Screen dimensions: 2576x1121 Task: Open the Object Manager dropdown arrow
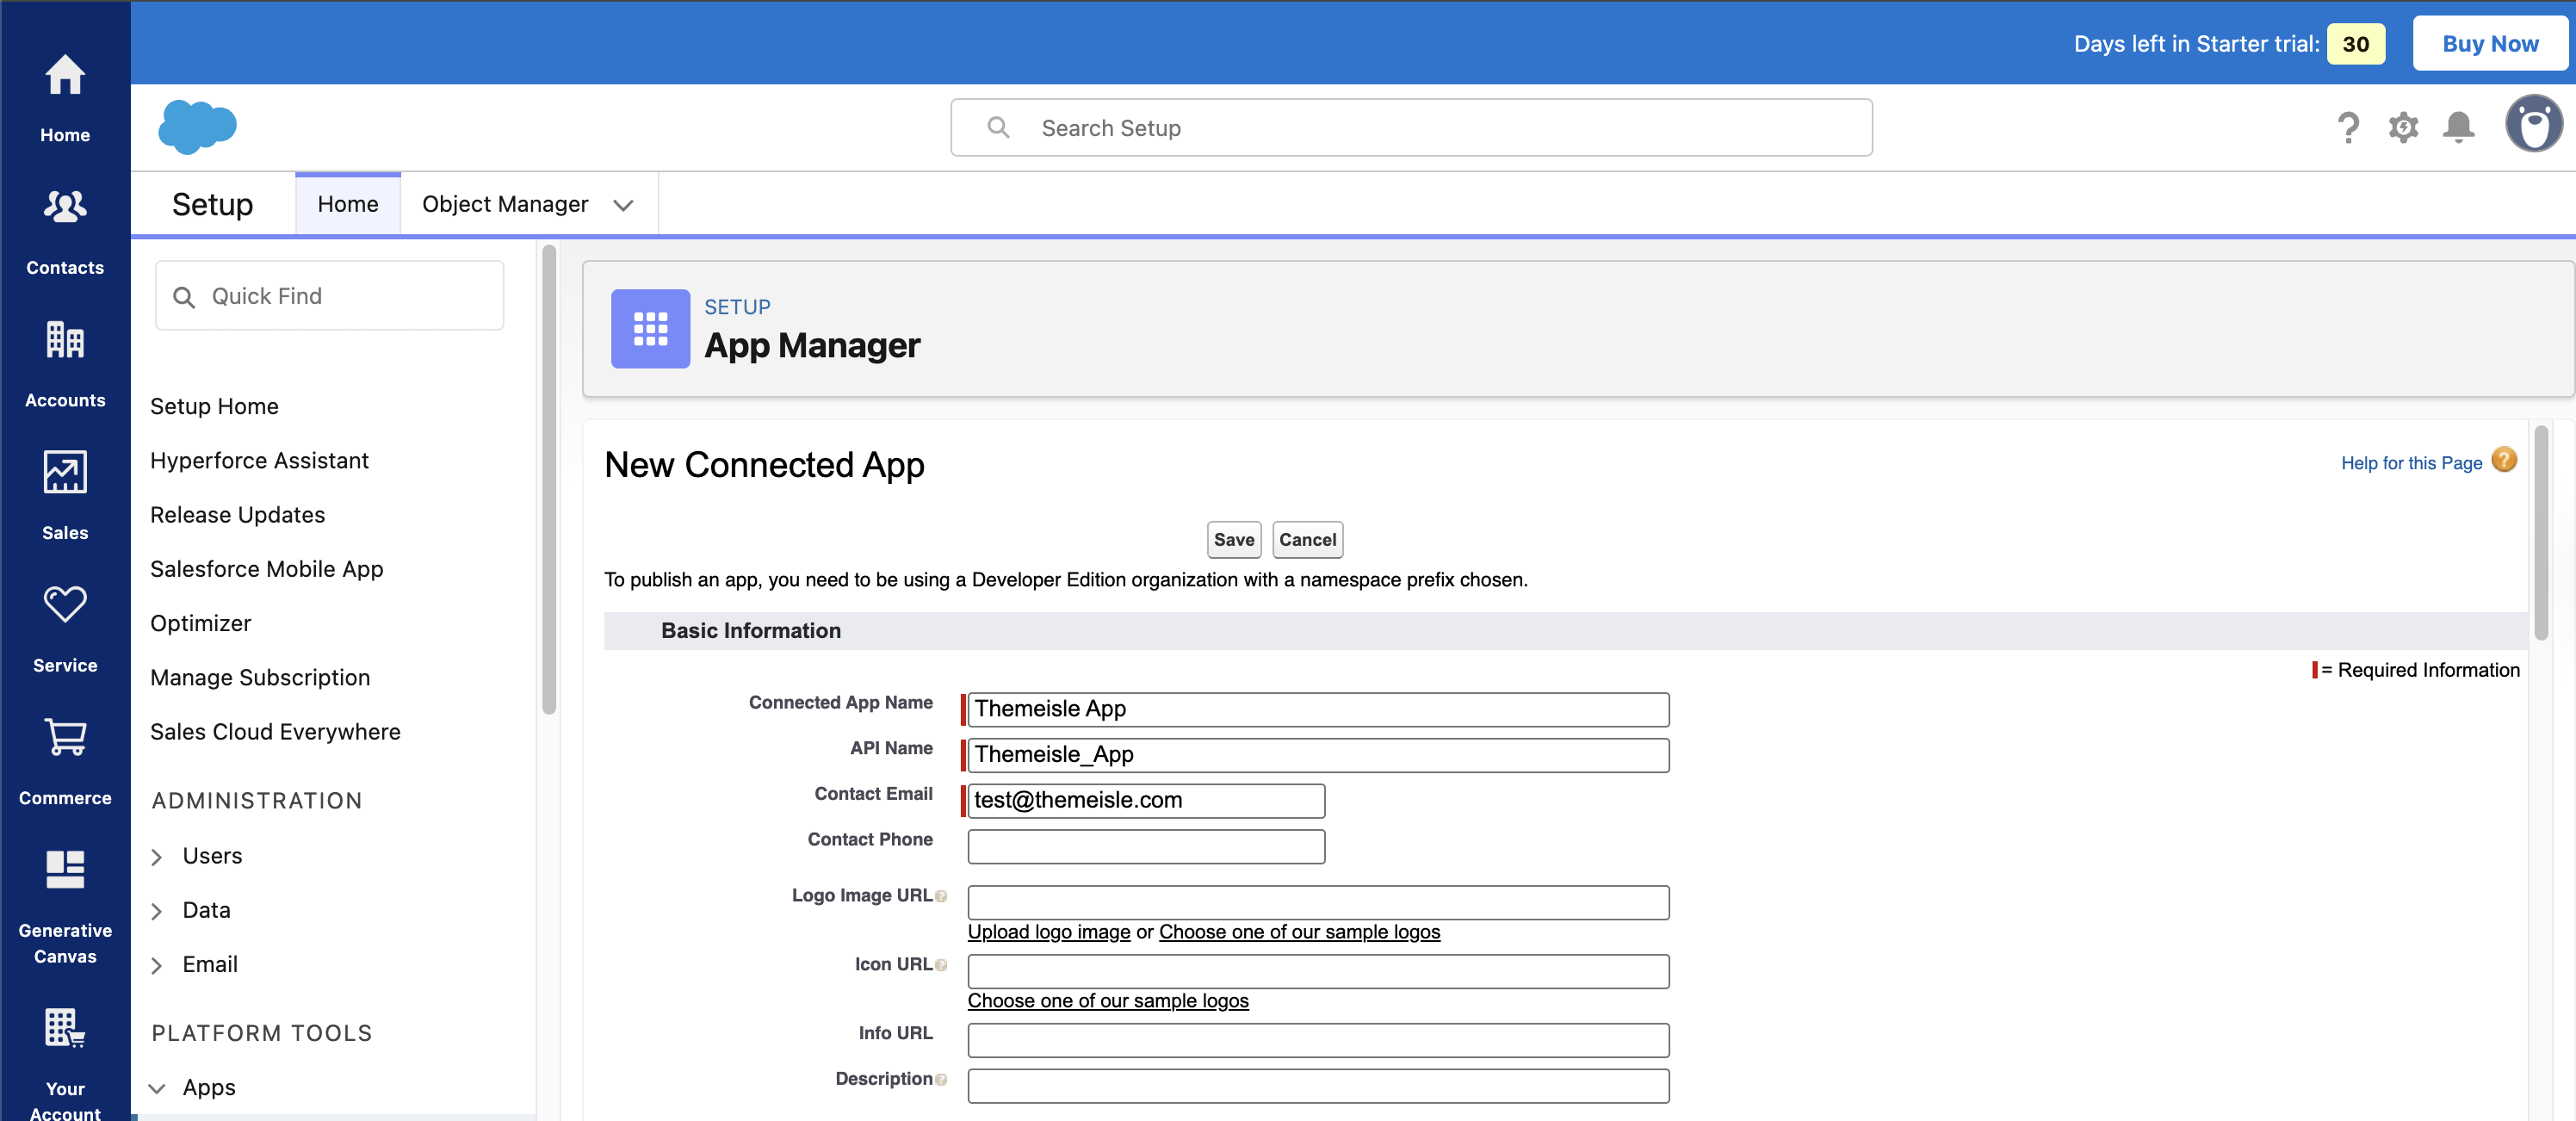(623, 205)
